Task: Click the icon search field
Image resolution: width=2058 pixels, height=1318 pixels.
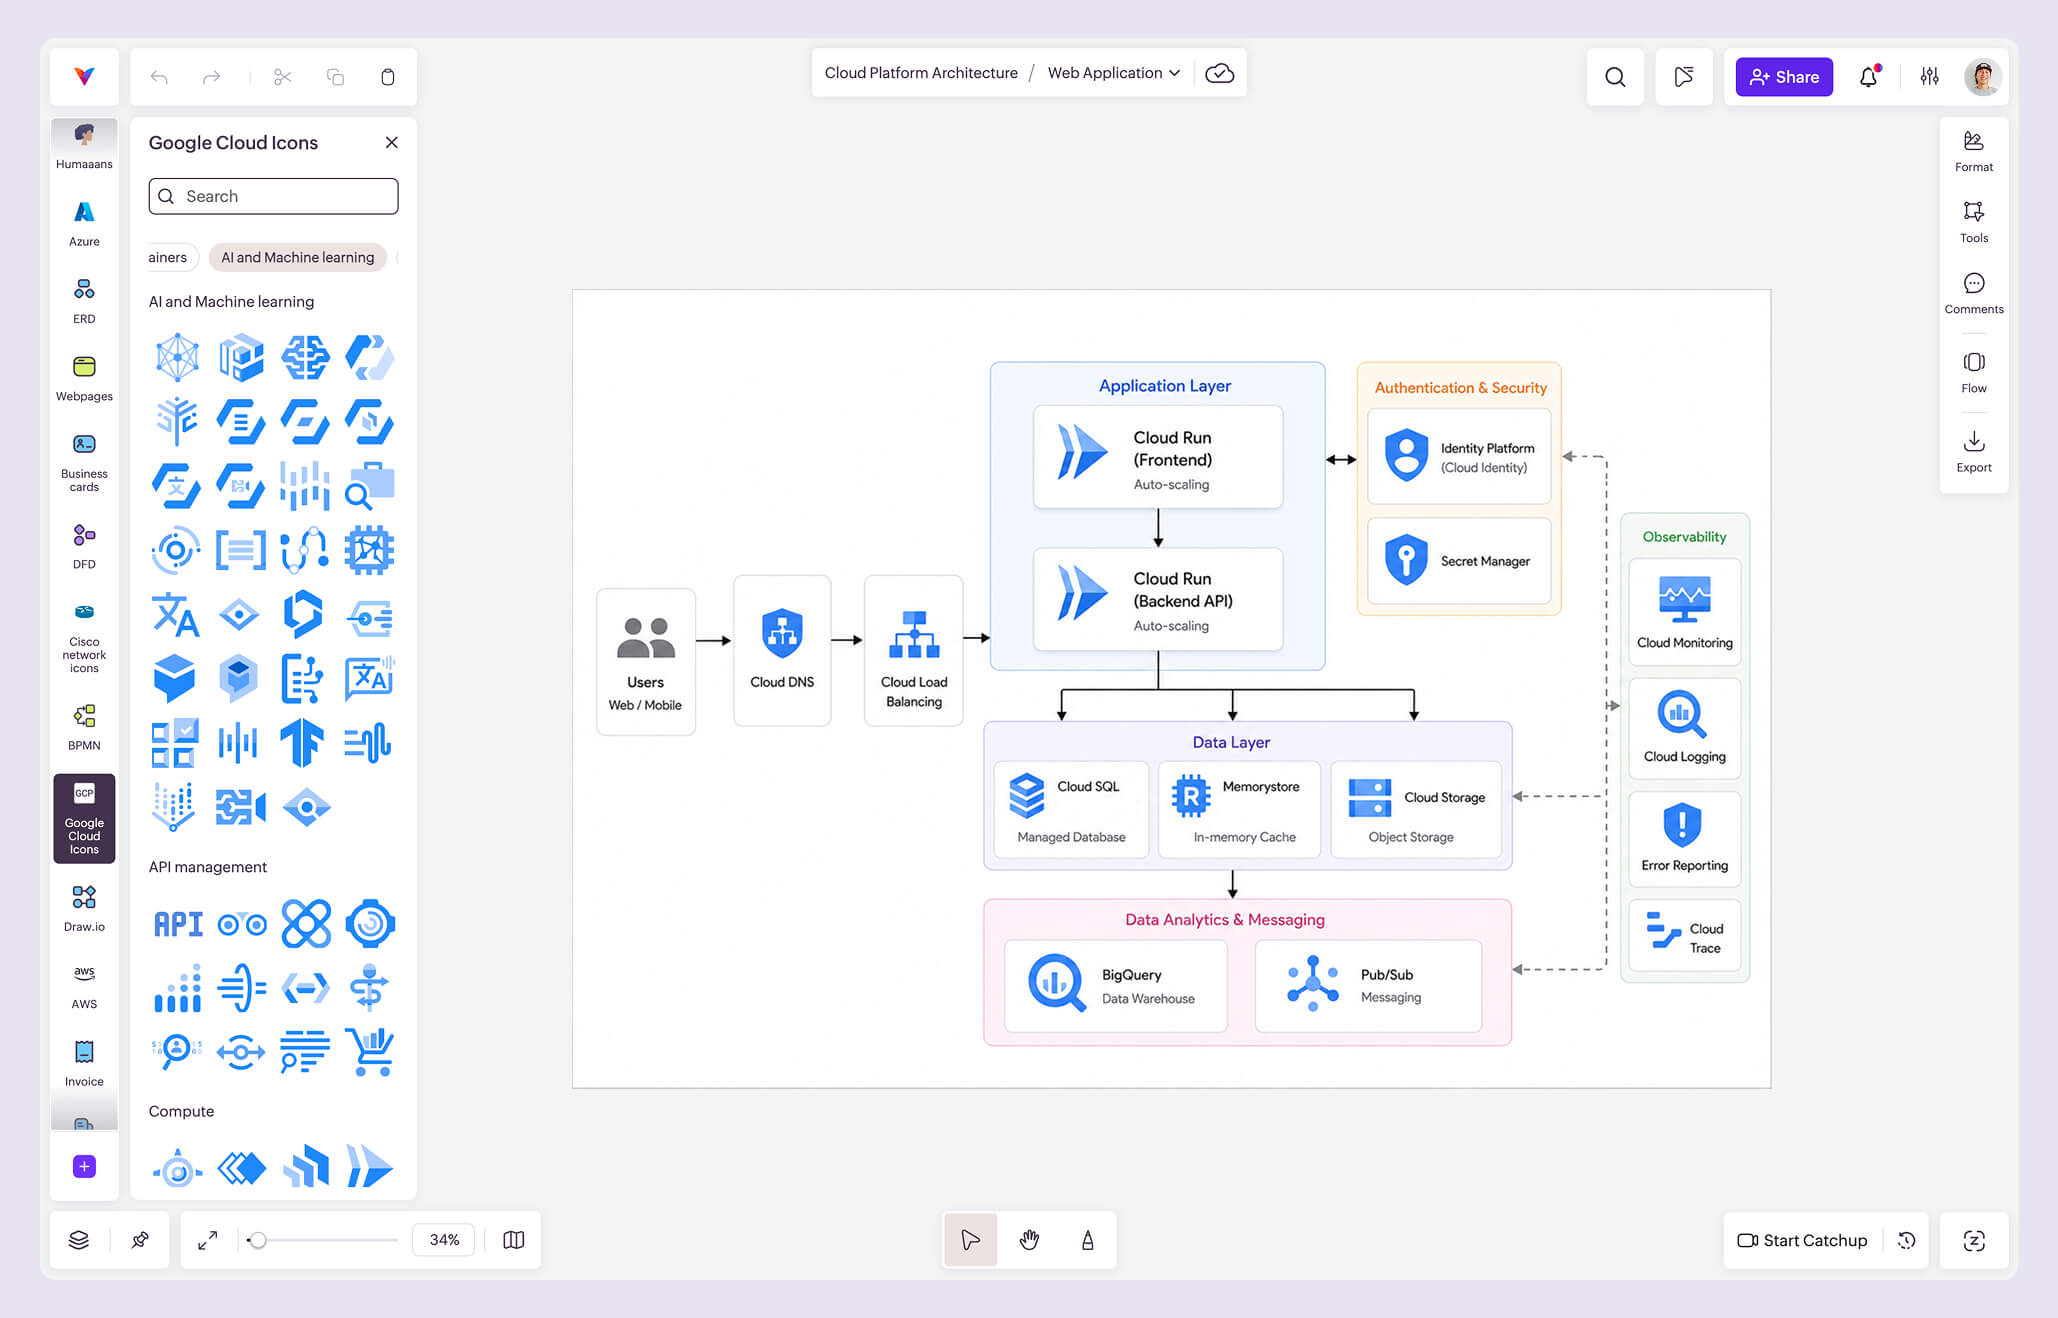Action: pos(273,196)
